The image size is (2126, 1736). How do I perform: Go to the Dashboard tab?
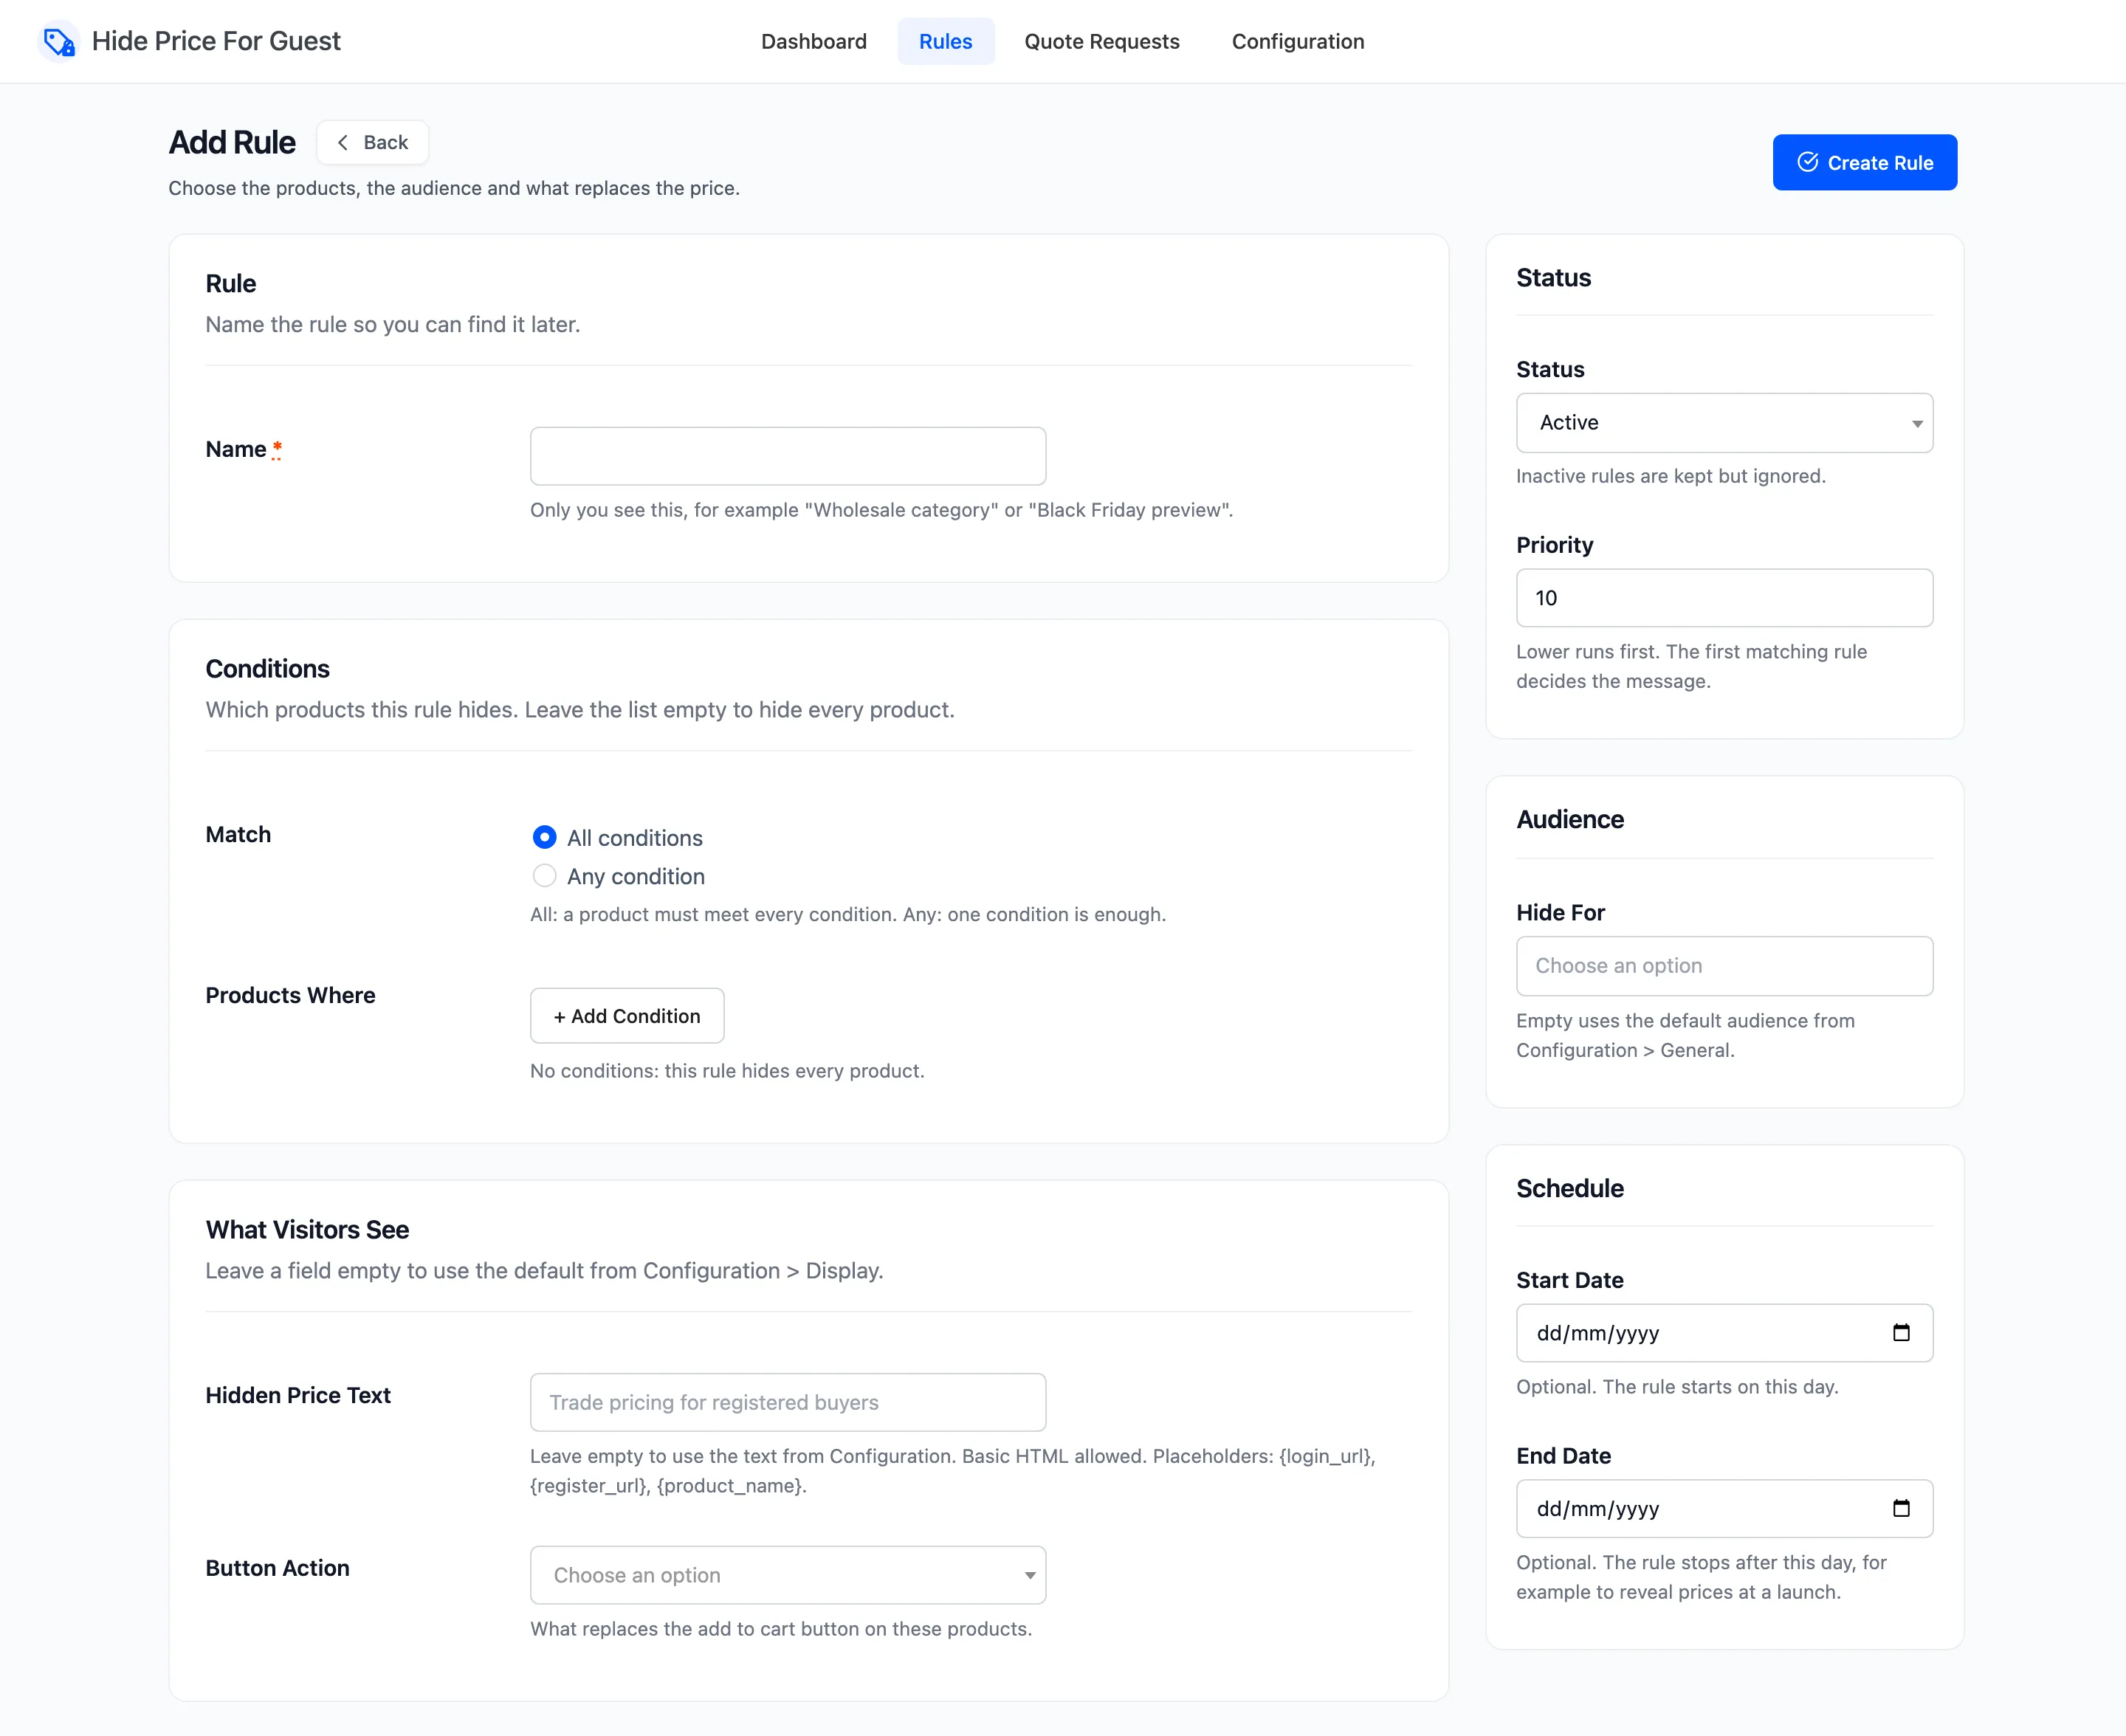pos(813,41)
